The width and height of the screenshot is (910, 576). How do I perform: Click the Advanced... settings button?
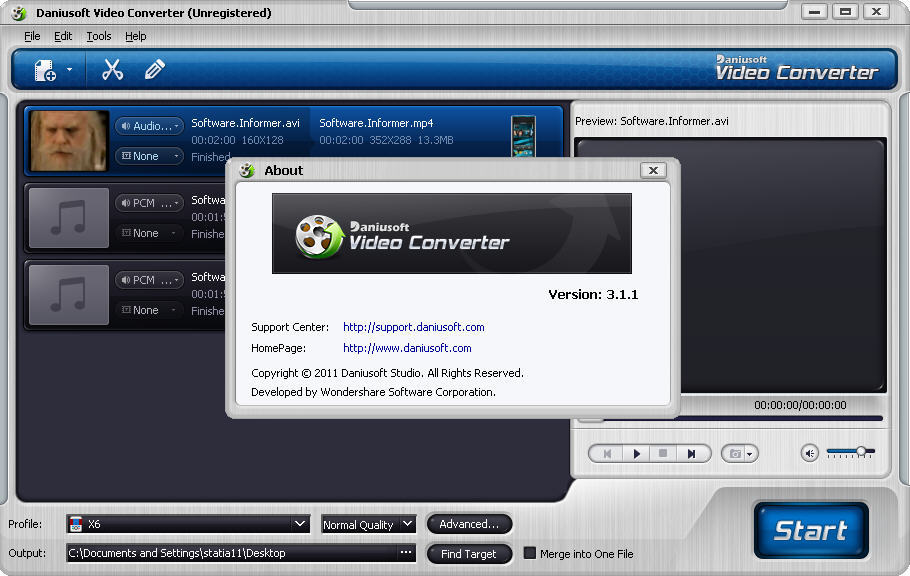(469, 524)
